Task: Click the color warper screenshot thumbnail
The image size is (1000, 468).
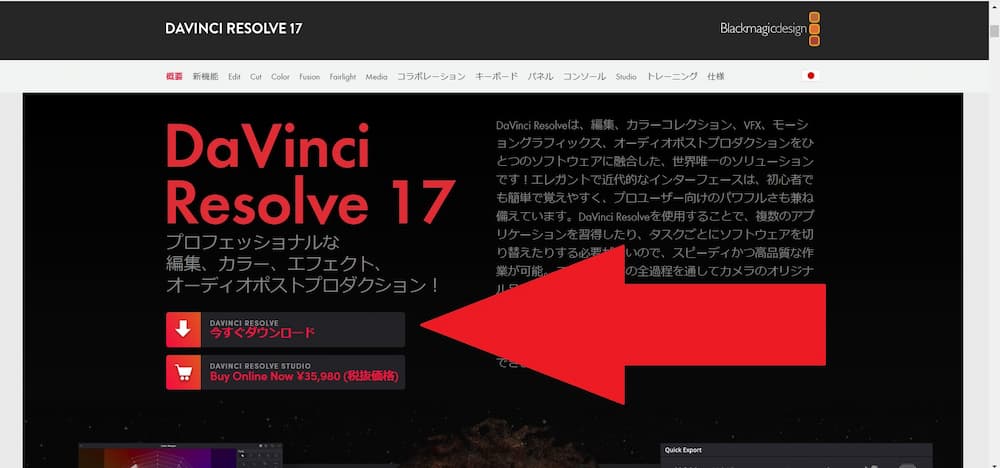Action: (180, 456)
